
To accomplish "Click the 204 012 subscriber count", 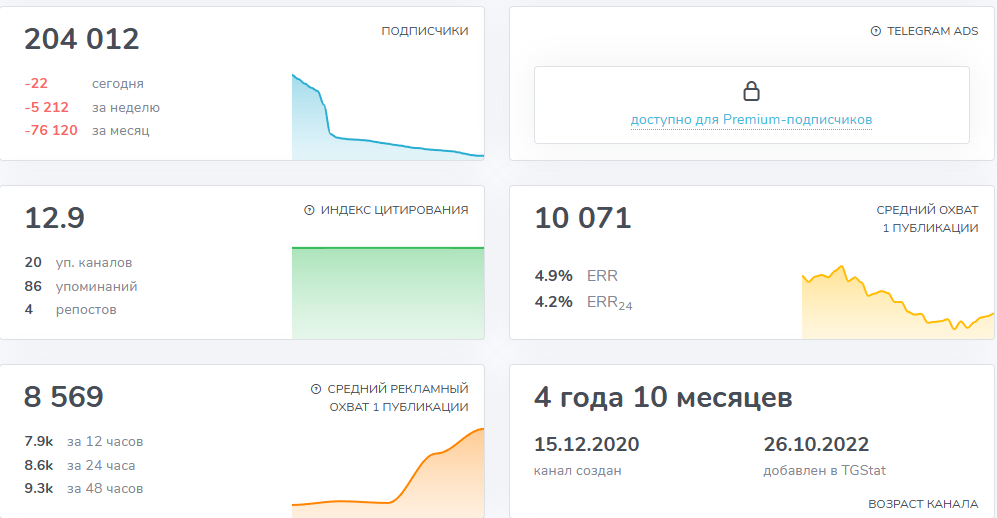I will tap(82, 39).
